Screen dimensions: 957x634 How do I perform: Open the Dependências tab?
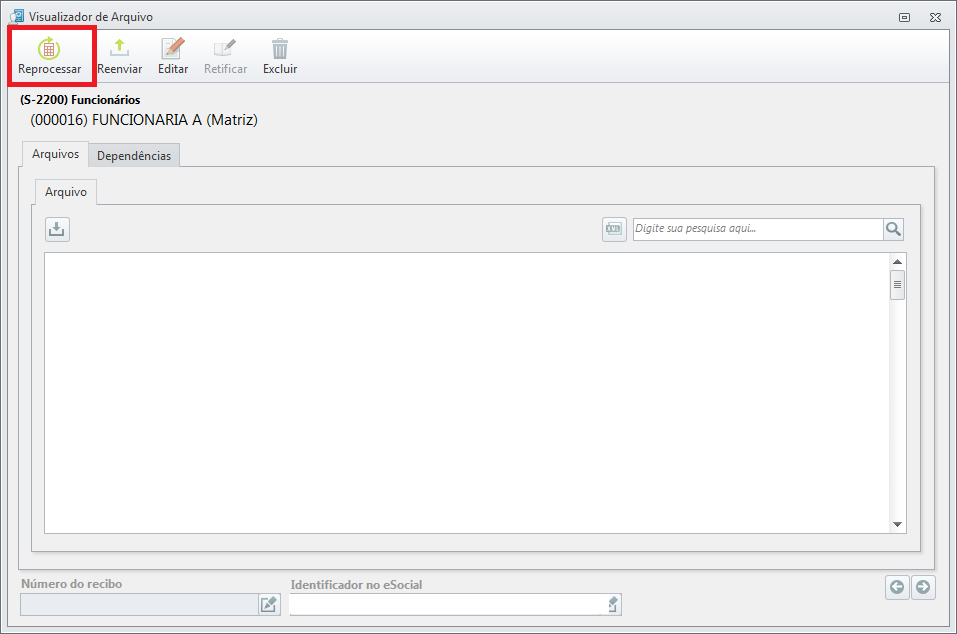134,156
